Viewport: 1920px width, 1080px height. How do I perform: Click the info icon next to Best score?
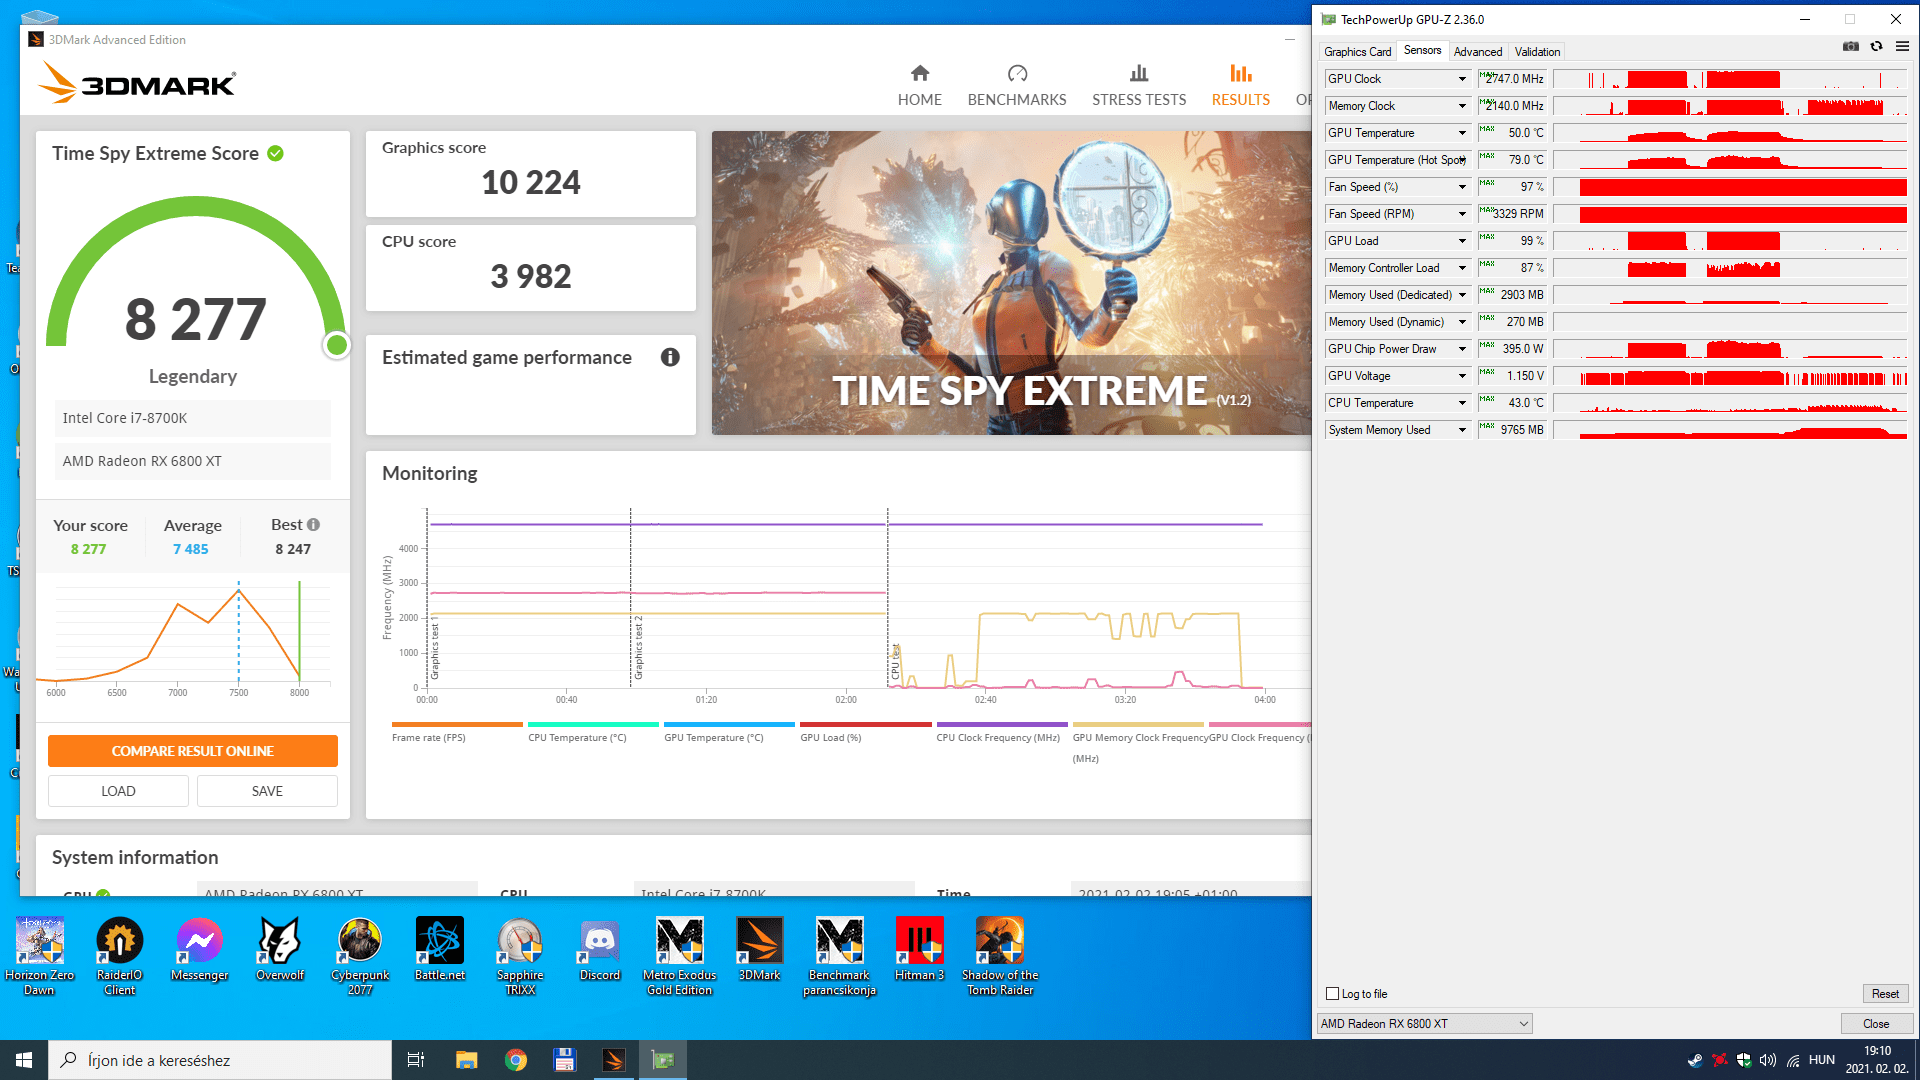[x=314, y=524]
